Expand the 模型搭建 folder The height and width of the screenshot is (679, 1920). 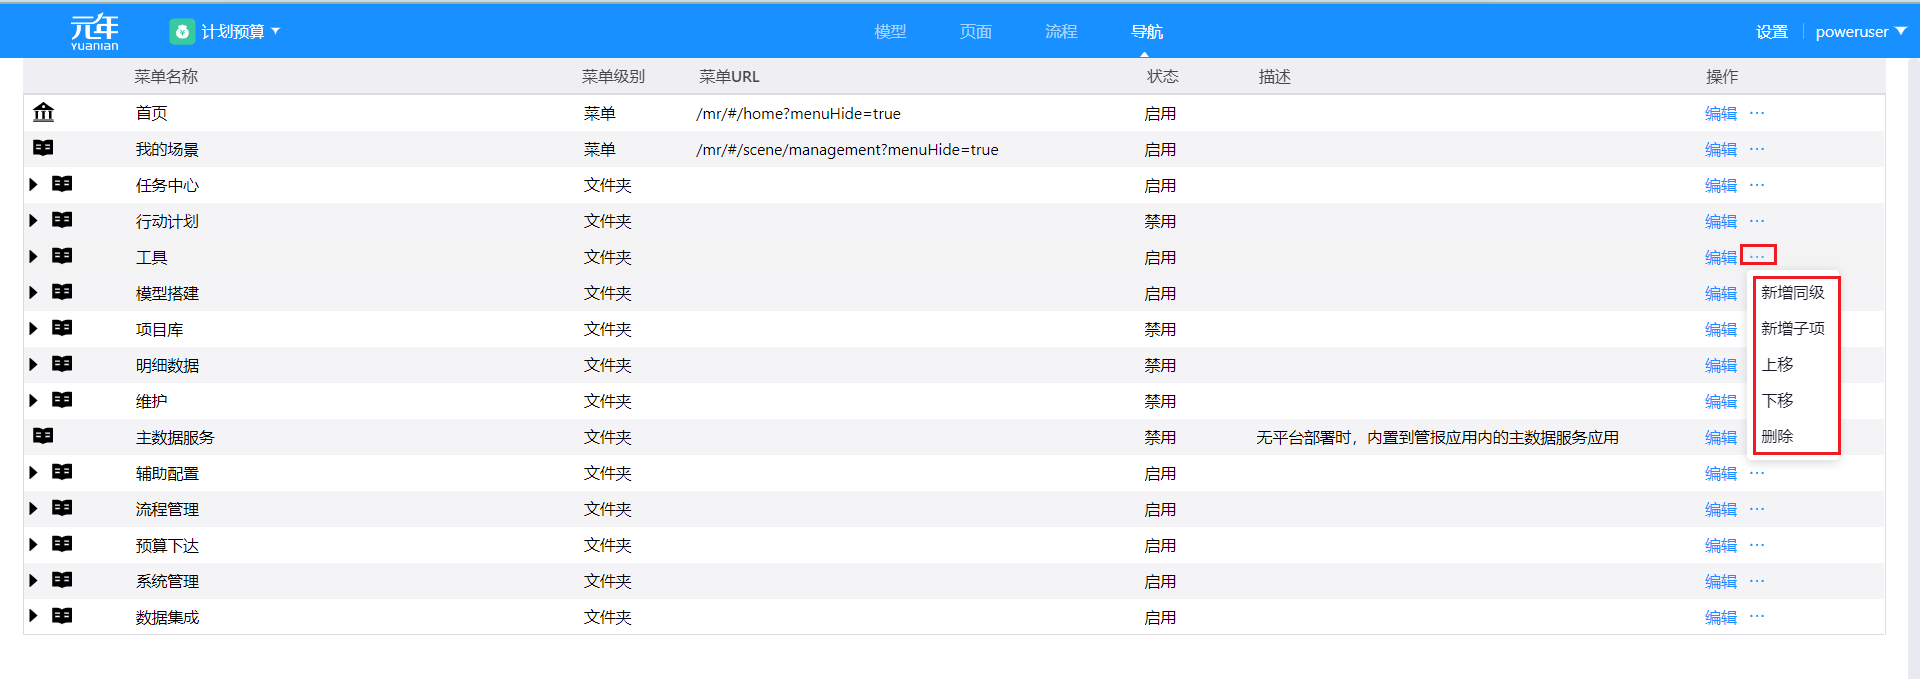pyautogui.click(x=33, y=293)
